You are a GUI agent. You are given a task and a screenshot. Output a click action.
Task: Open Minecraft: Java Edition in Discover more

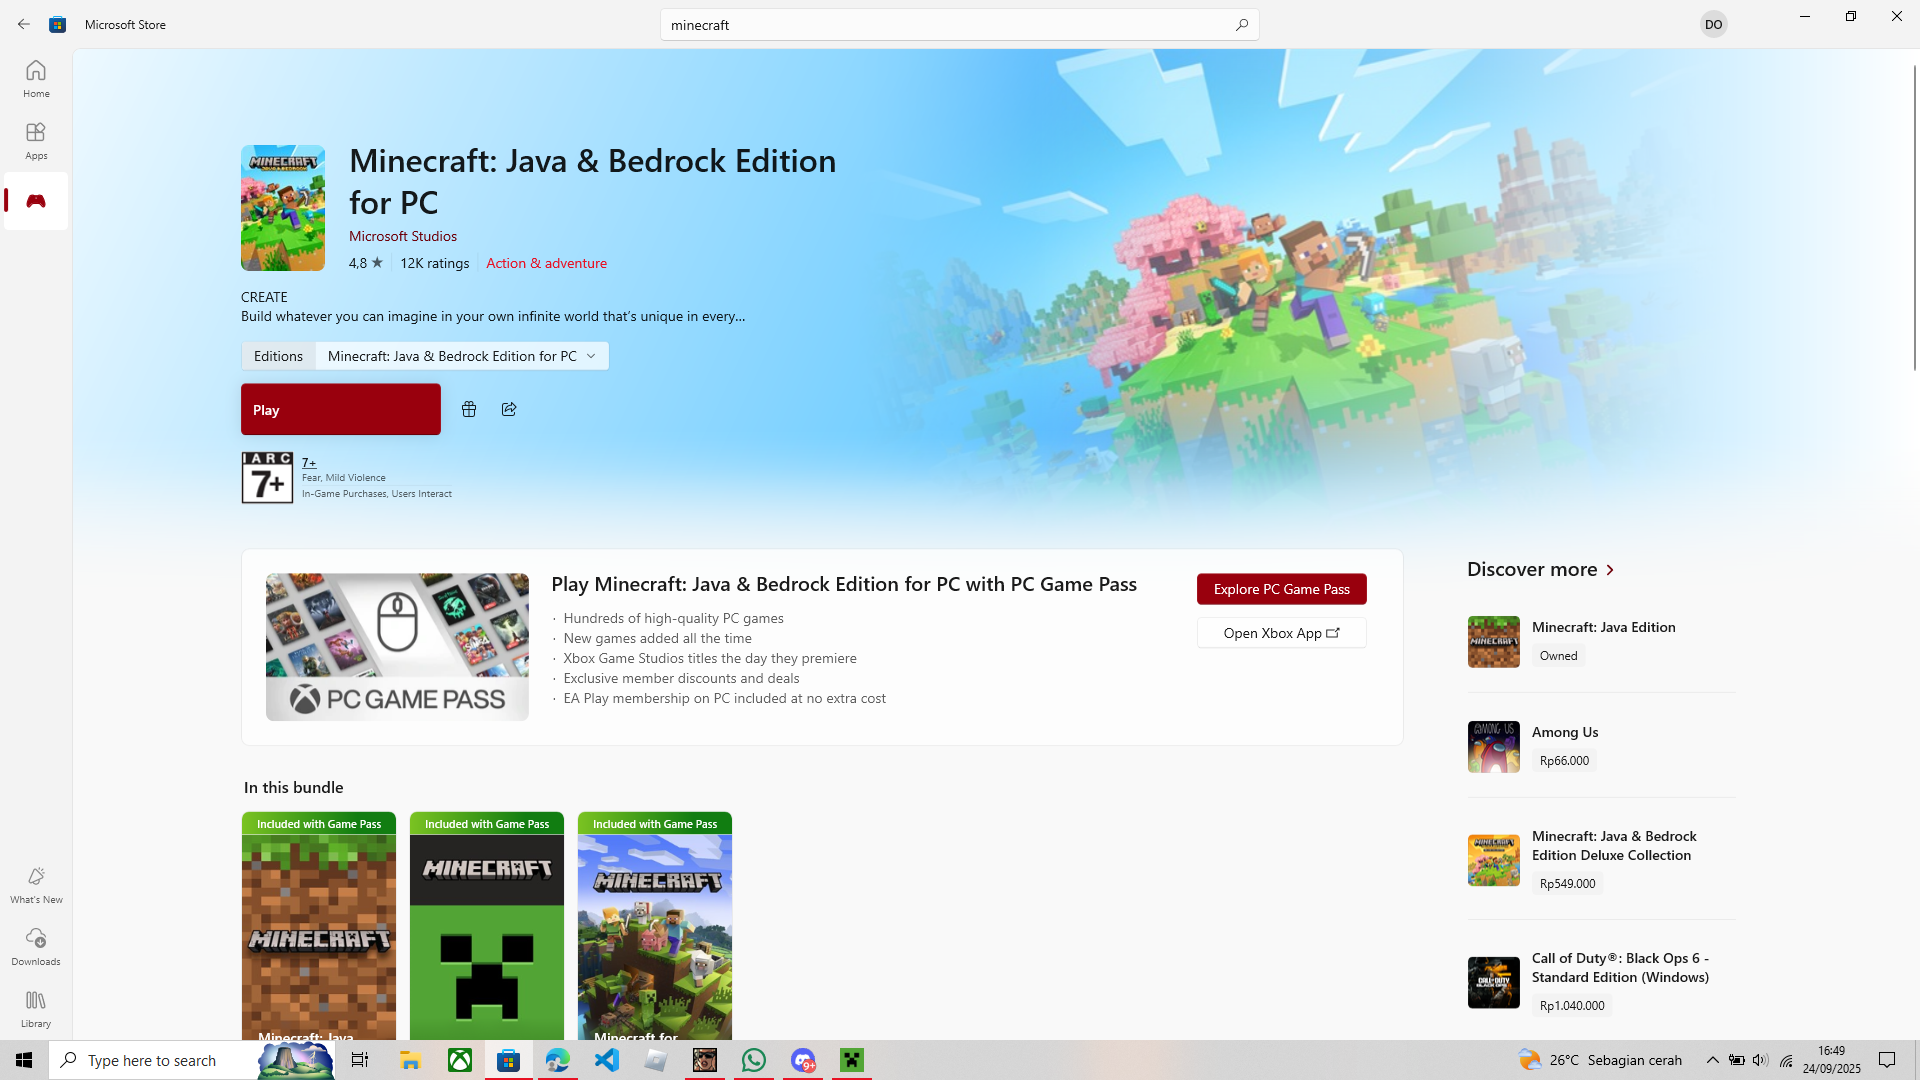[x=1602, y=641]
